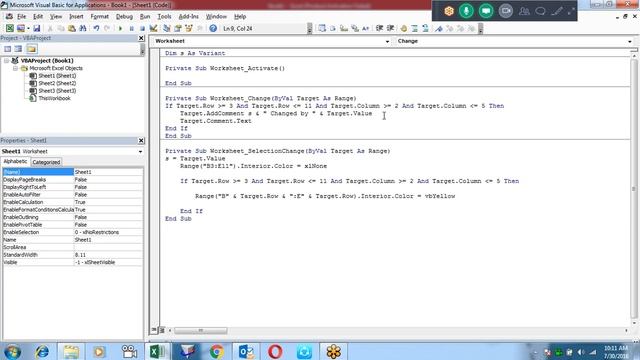Open the Tools menu
Screen dimensions: 640x360
point(164,17)
